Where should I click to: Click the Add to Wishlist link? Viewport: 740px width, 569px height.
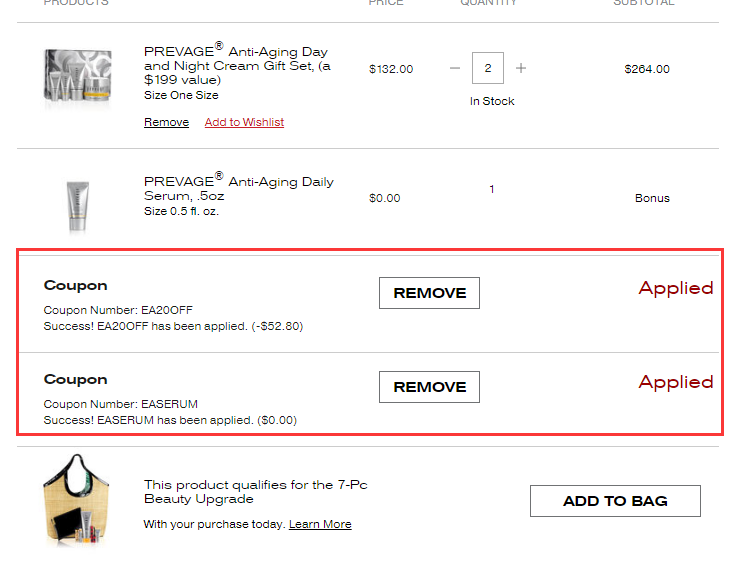pos(244,122)
